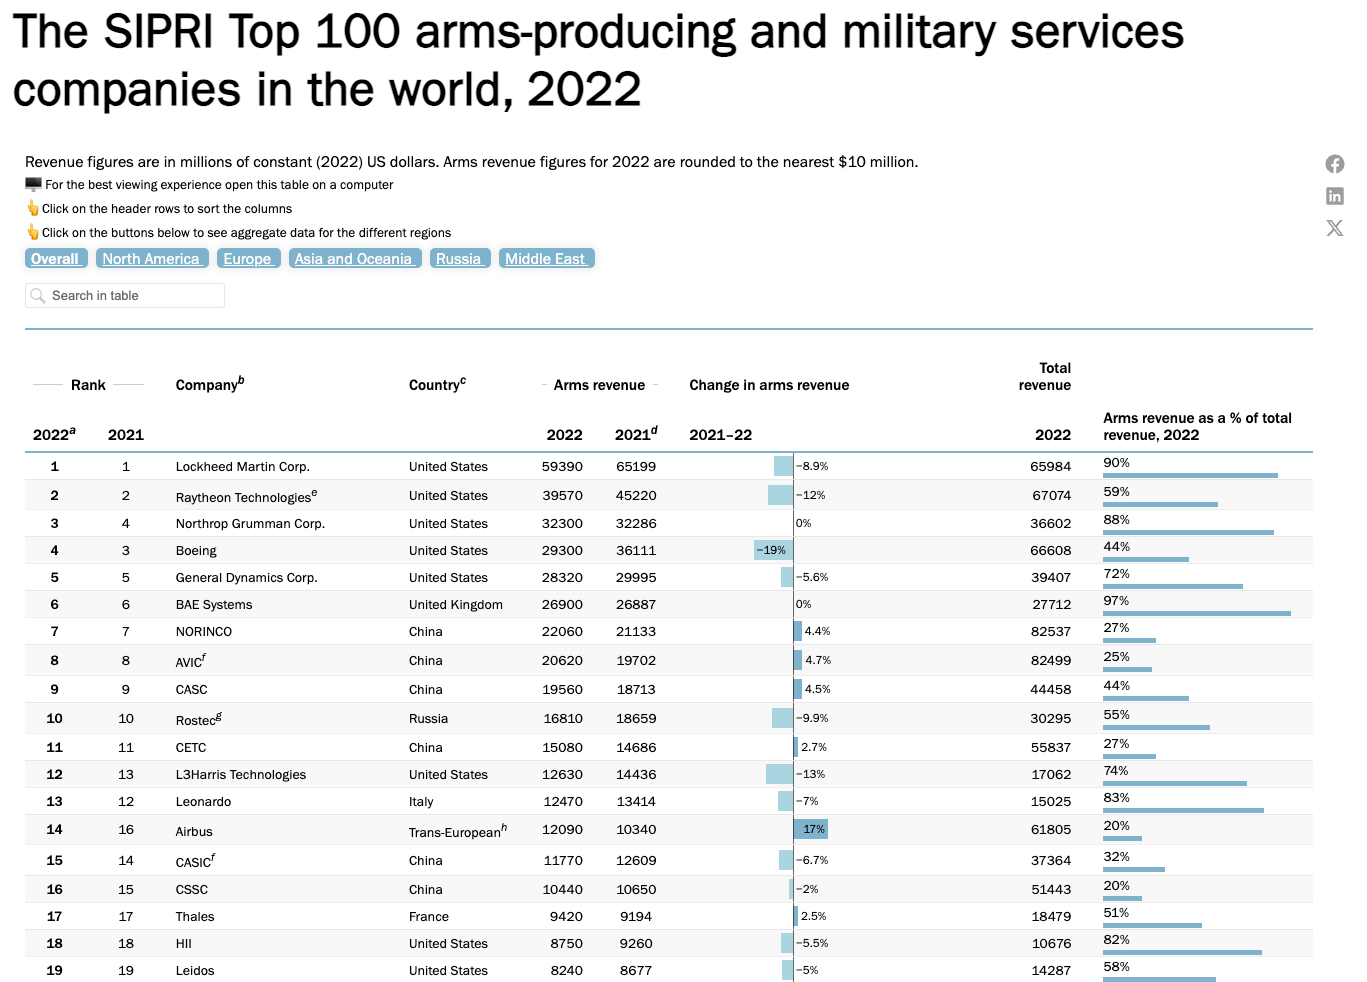Share the table on X
This screenshot has height=982, width=1367.
click(x=1334, y=227)
